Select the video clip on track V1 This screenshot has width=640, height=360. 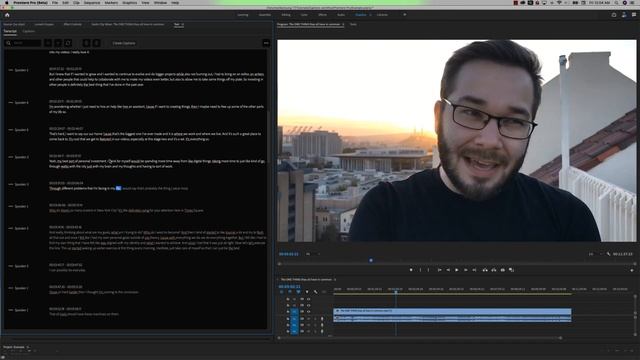coord(452,311)
